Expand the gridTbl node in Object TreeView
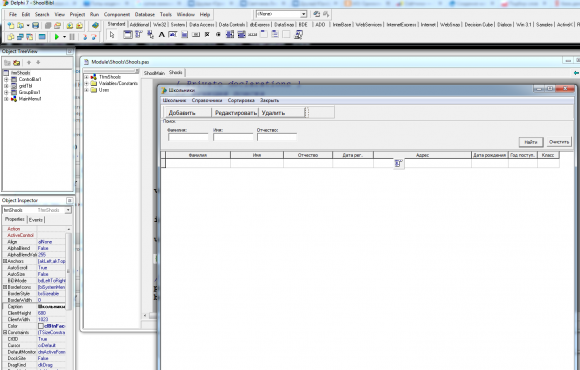The height and width of the screenshot is (370, 580). 6,86
